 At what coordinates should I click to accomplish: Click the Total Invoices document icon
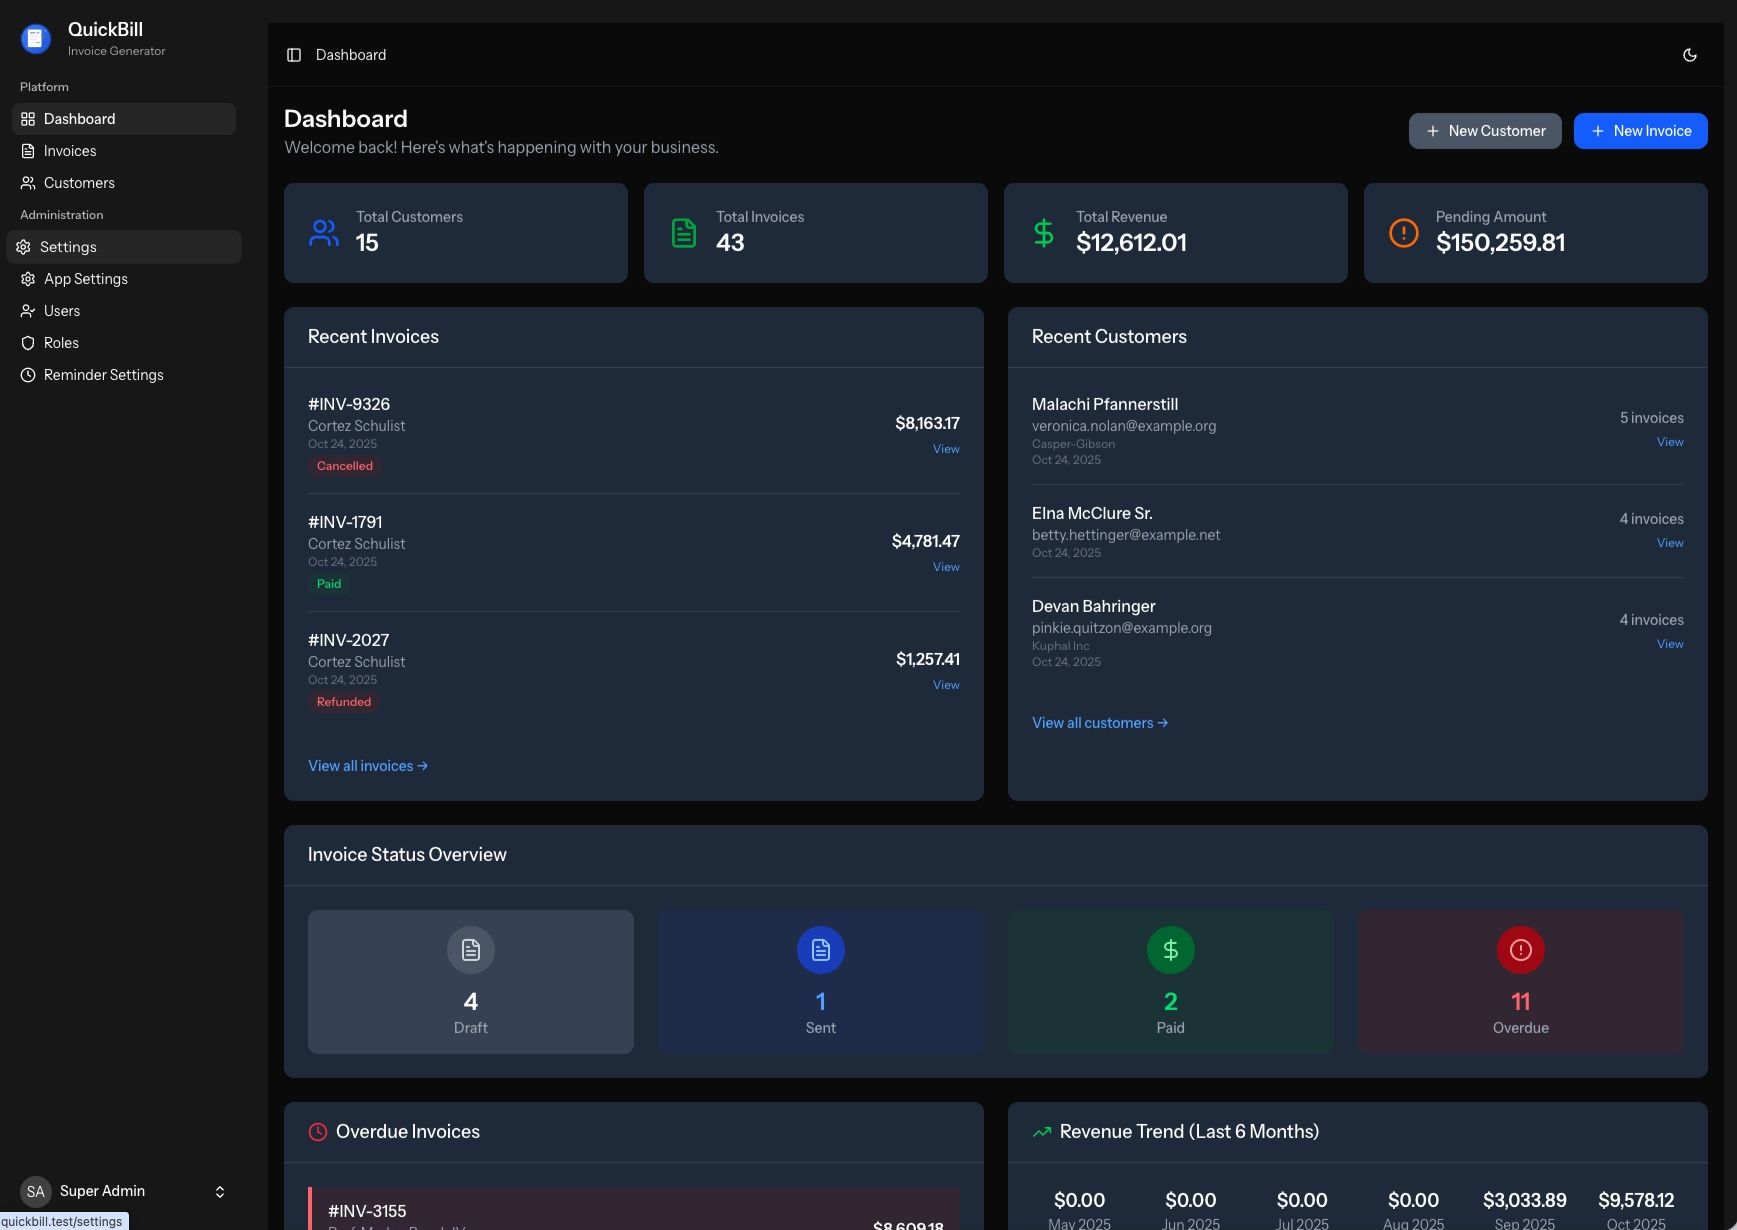[684, 233]
